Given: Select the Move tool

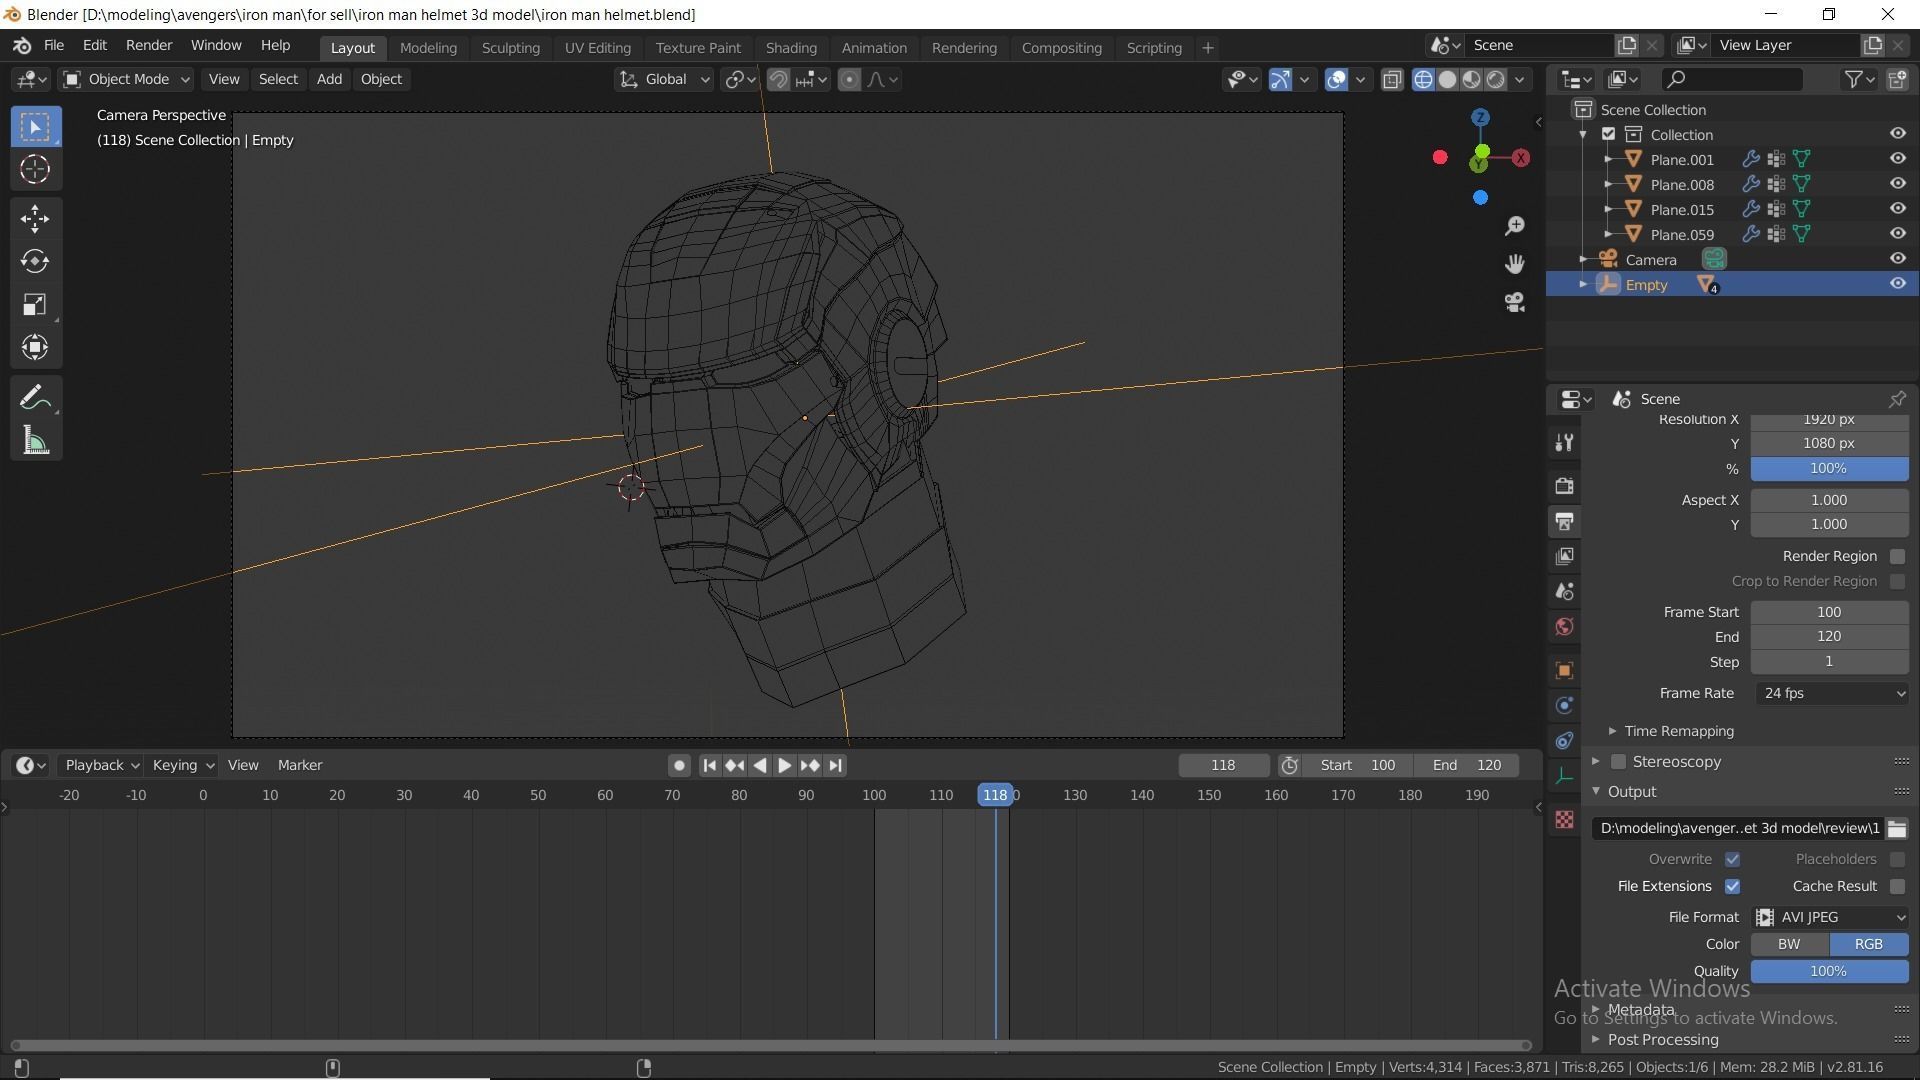Looking at the screenshot, I should (35, 219).
